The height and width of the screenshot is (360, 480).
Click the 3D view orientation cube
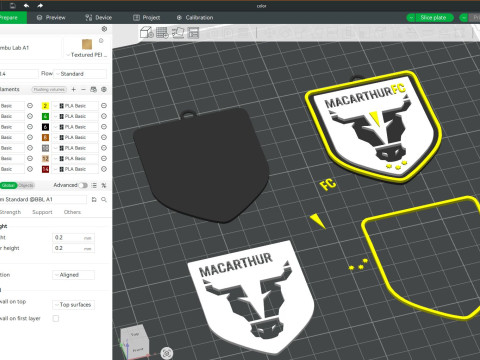(134, 341)
